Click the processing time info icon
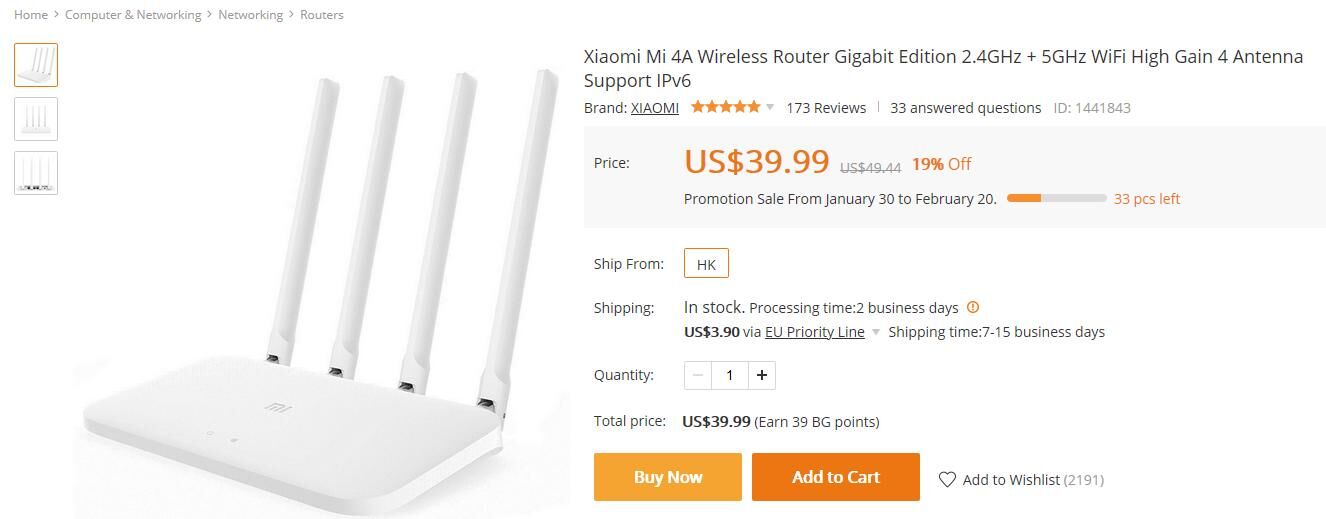The image size is (1326, 519). tap(973, 307)
